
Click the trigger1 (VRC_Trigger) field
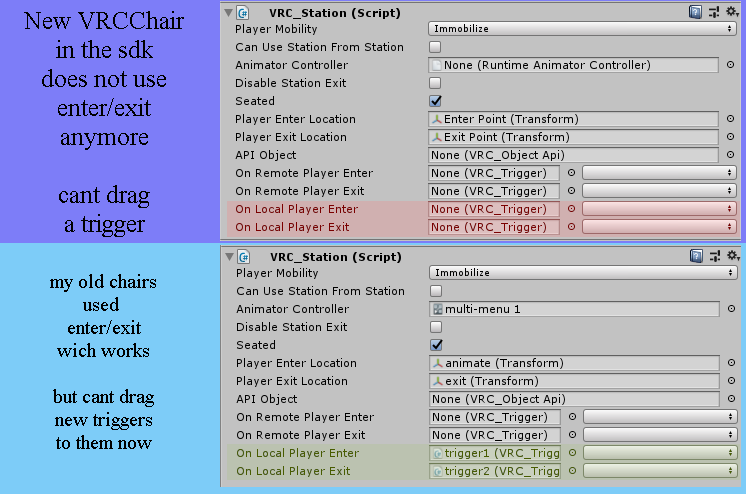pyautogui.click(x=495, y=454)
